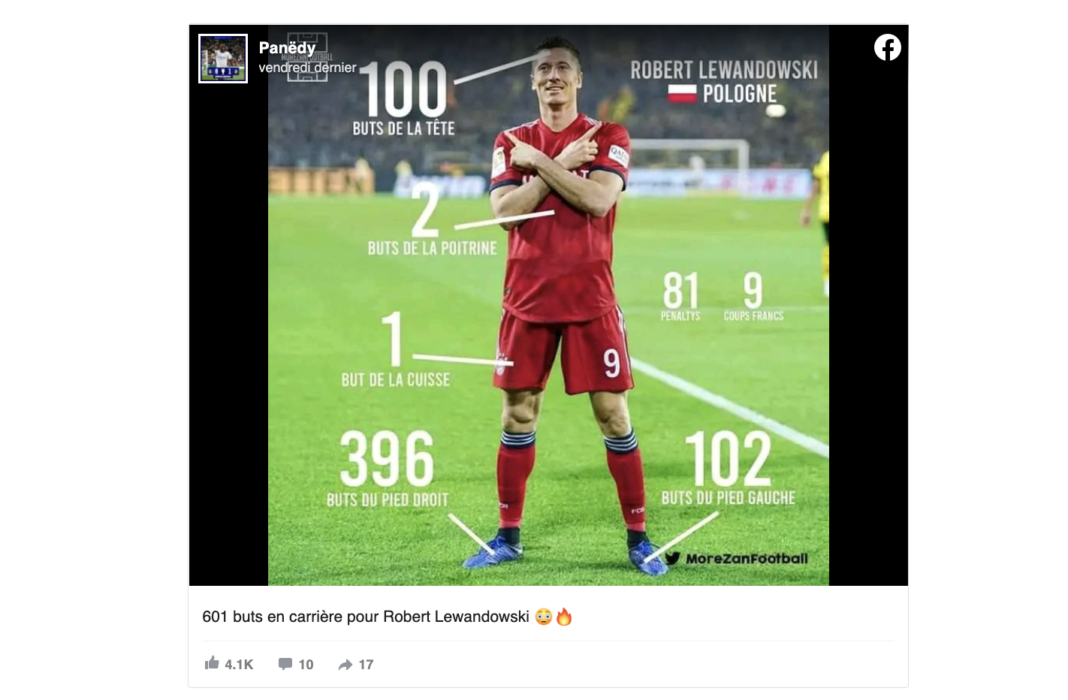Click the '396 buts du pied droit' stat

(x=388, y=470)
